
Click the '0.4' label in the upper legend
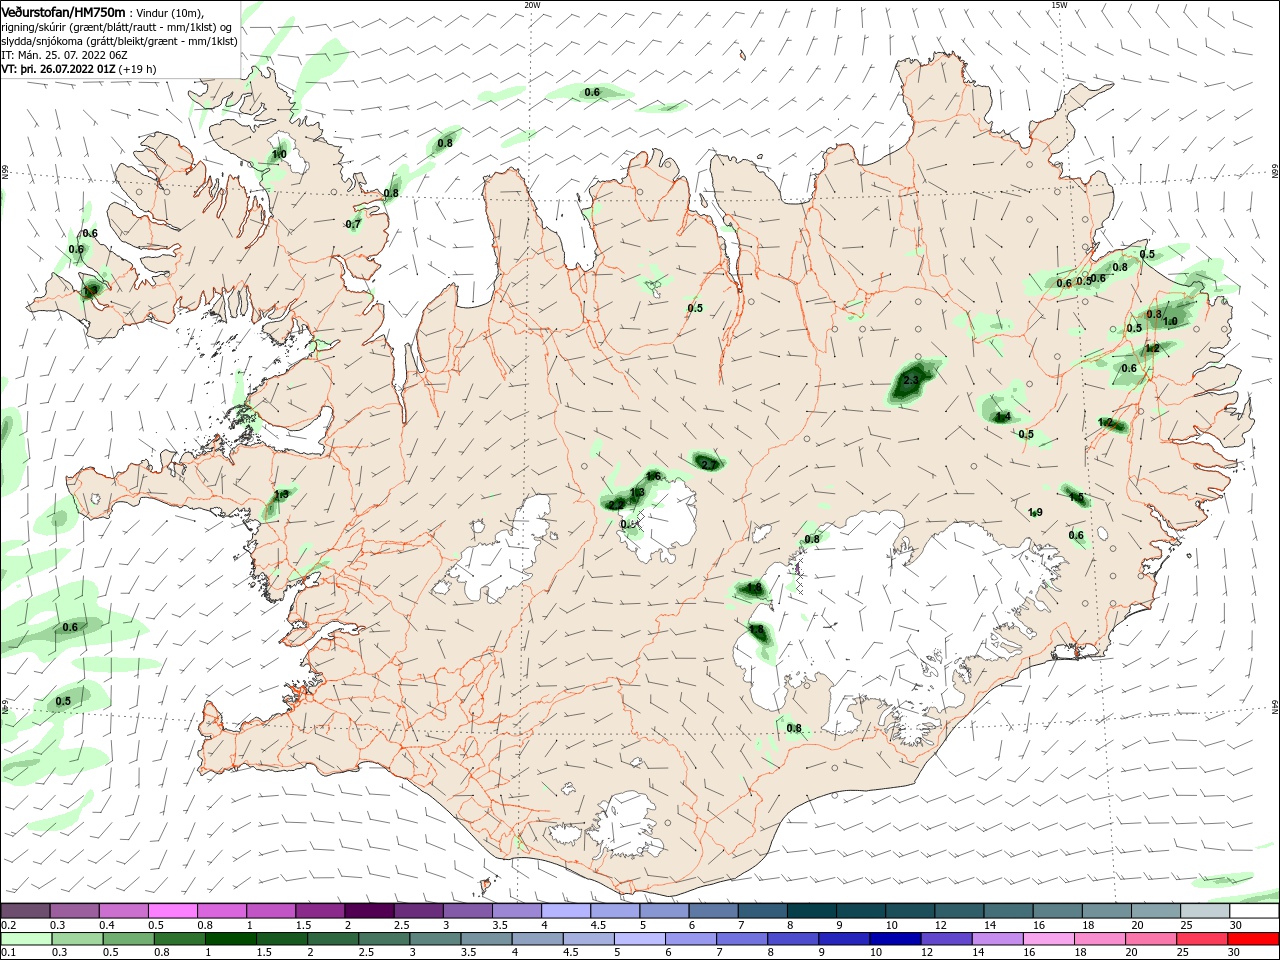pyautogui.click(x=107, y=926)
